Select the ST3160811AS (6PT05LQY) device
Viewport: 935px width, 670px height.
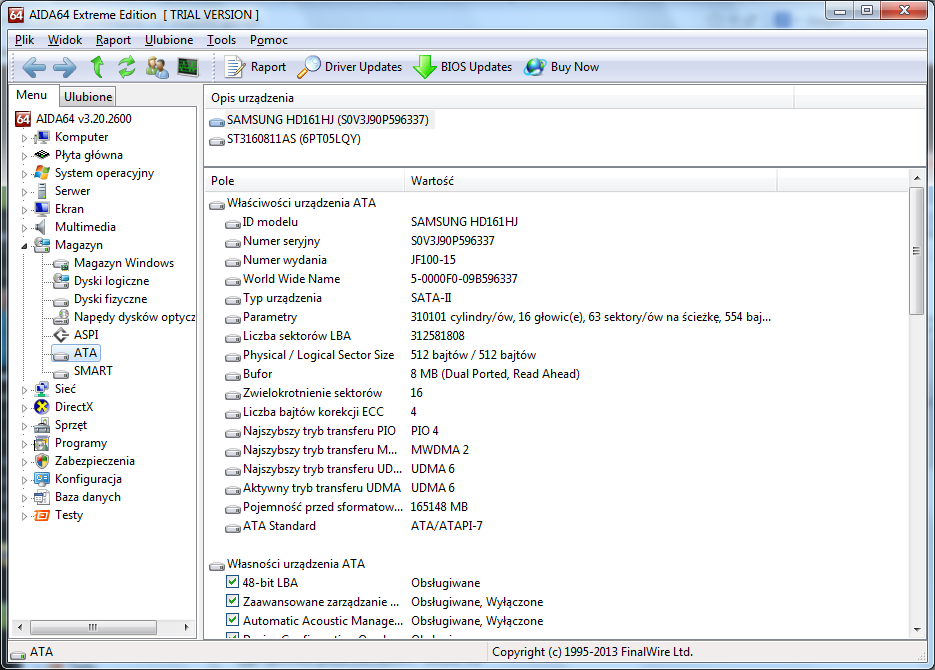tap(293, 139)
